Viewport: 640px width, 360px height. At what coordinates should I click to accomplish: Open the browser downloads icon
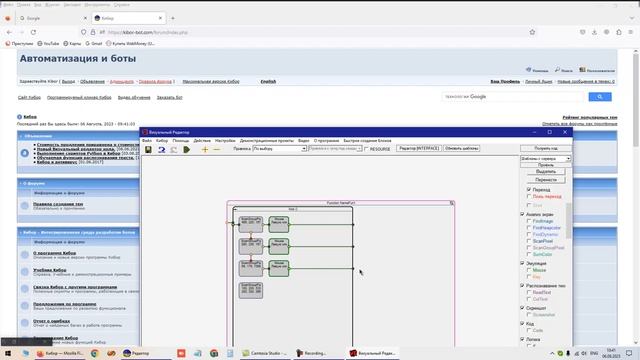click(594, 32)
